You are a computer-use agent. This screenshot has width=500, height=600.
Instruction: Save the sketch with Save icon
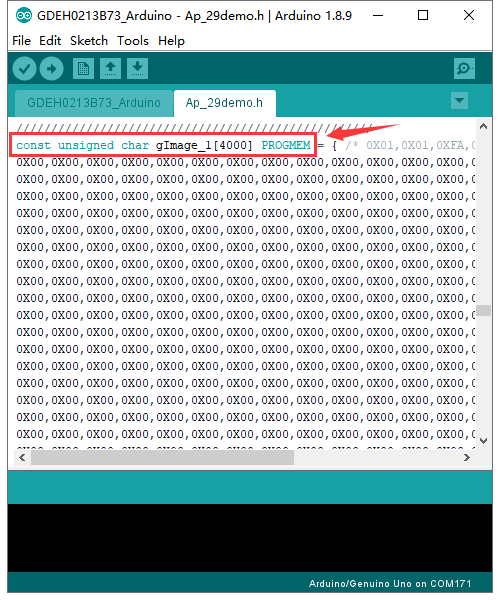pyautogui.click(x=137, y=69)
